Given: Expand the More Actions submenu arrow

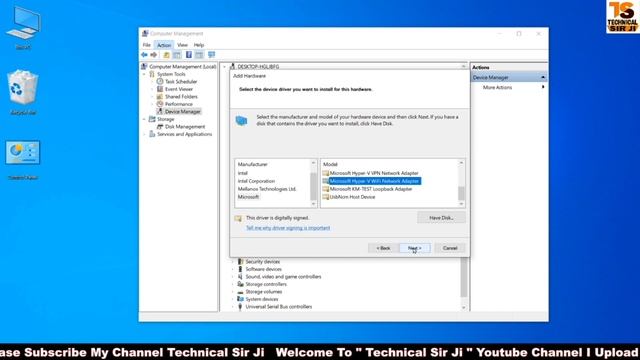Looking at the screenshot, I should click(543, 87).
